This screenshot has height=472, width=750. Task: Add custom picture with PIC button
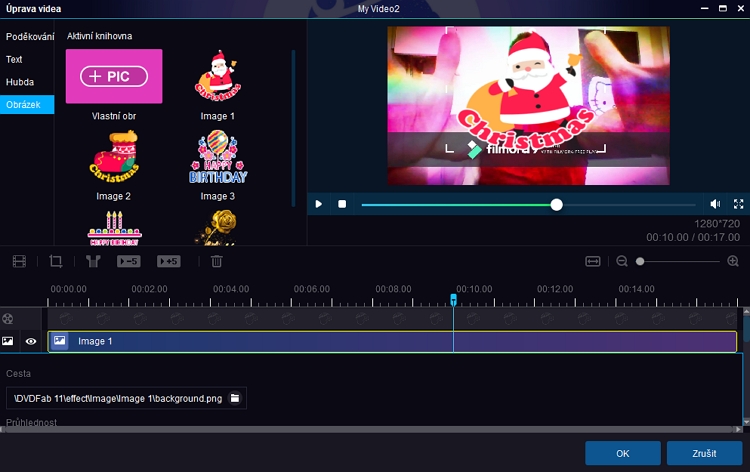tap(114, 77)
